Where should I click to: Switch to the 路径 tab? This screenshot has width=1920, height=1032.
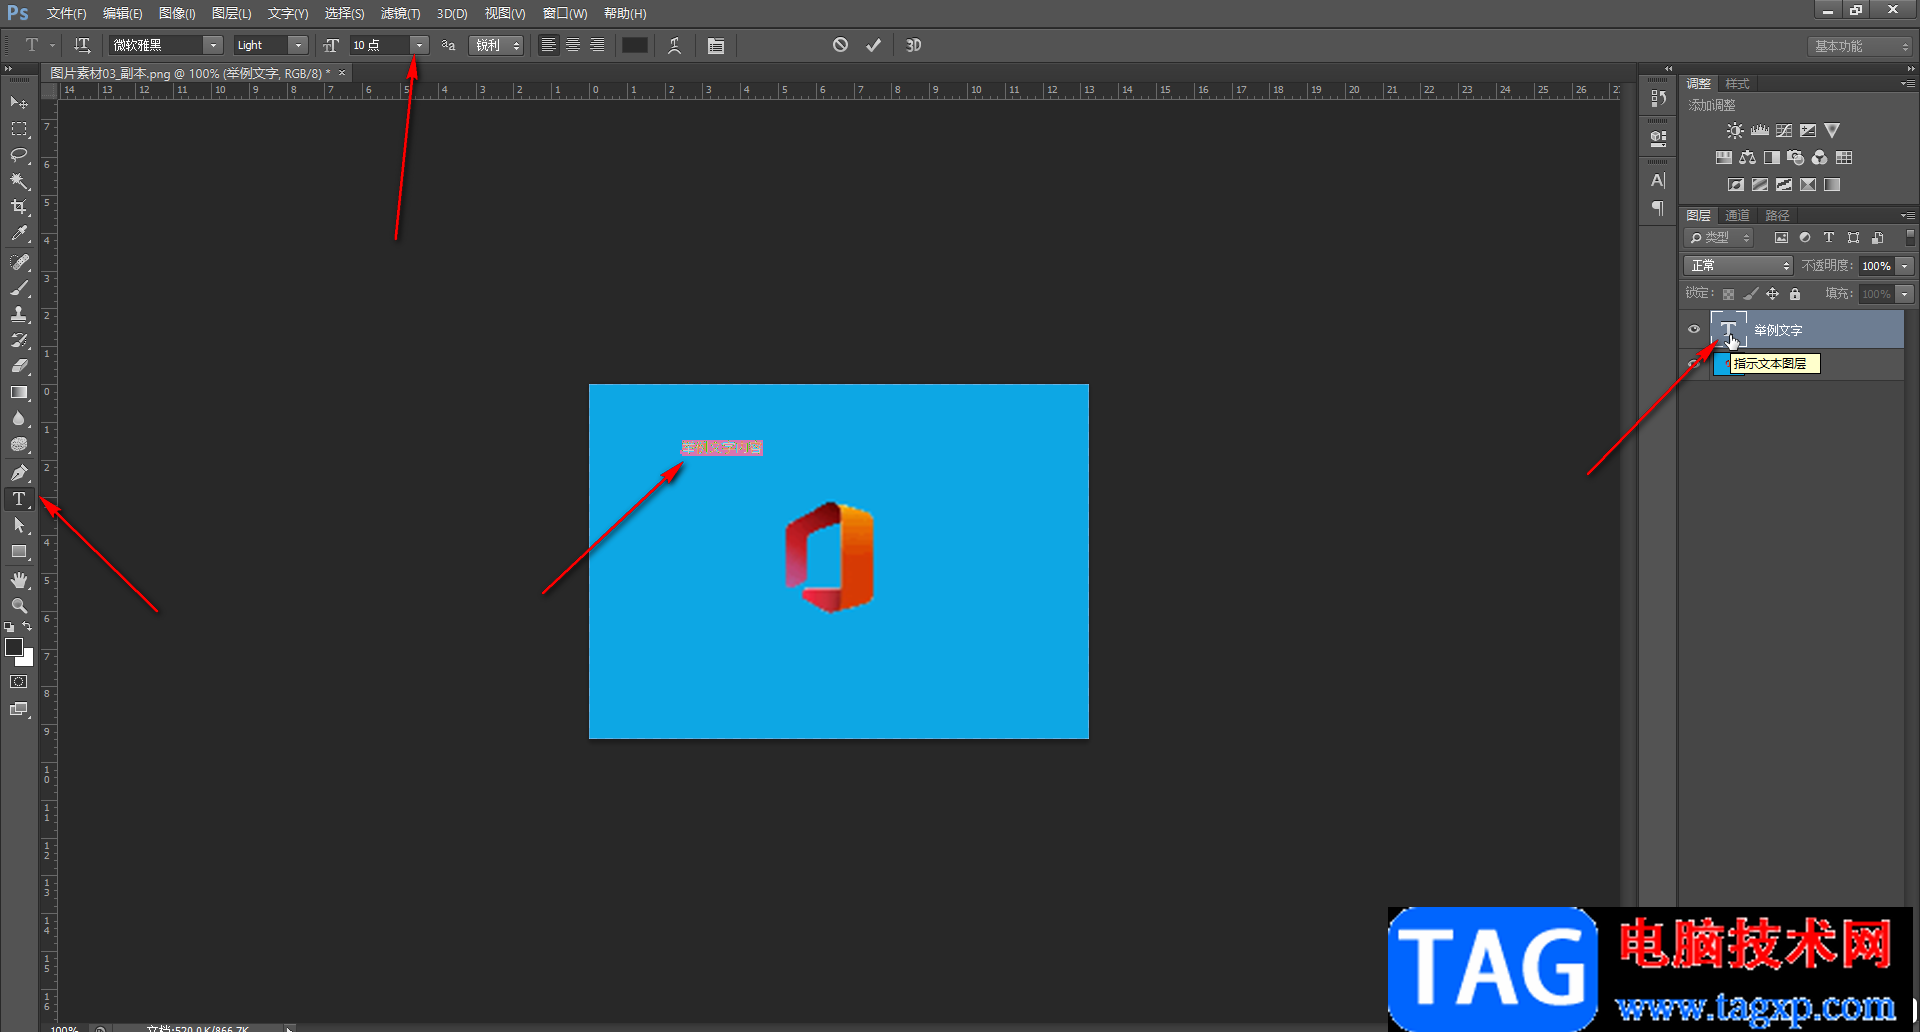pos(1777,215)
